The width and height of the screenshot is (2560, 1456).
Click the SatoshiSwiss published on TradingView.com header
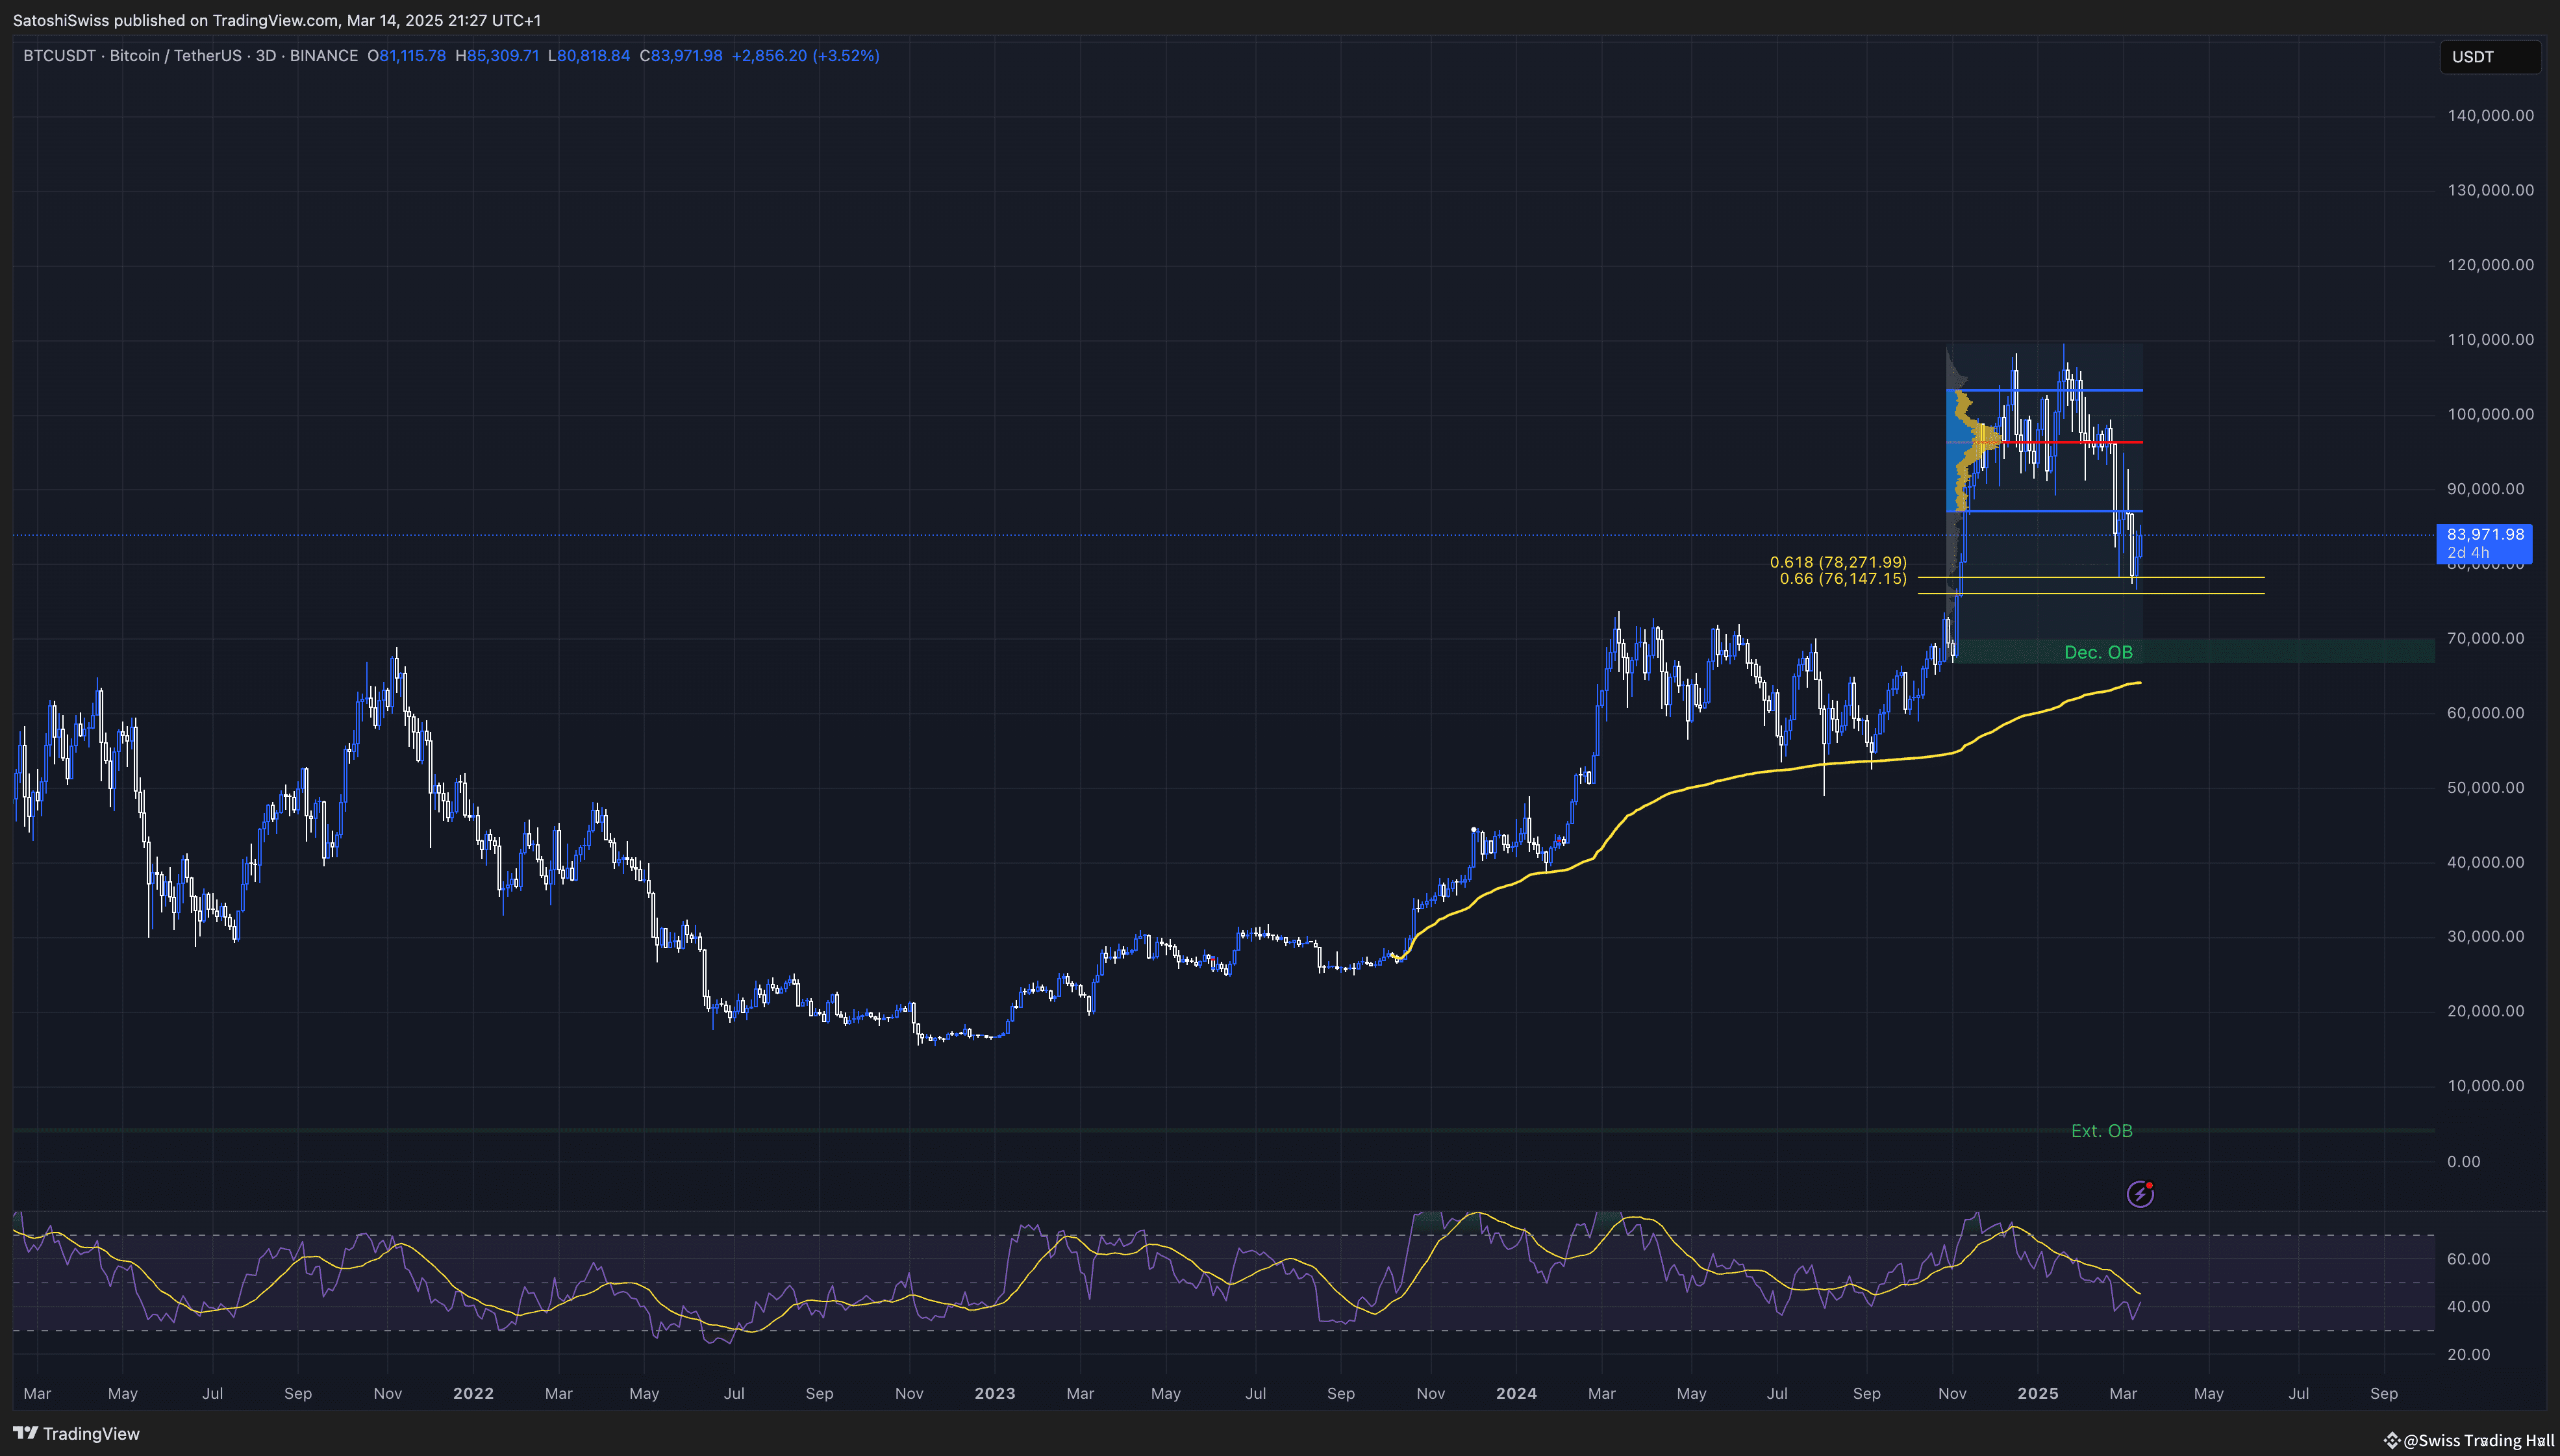click(277, 20)
